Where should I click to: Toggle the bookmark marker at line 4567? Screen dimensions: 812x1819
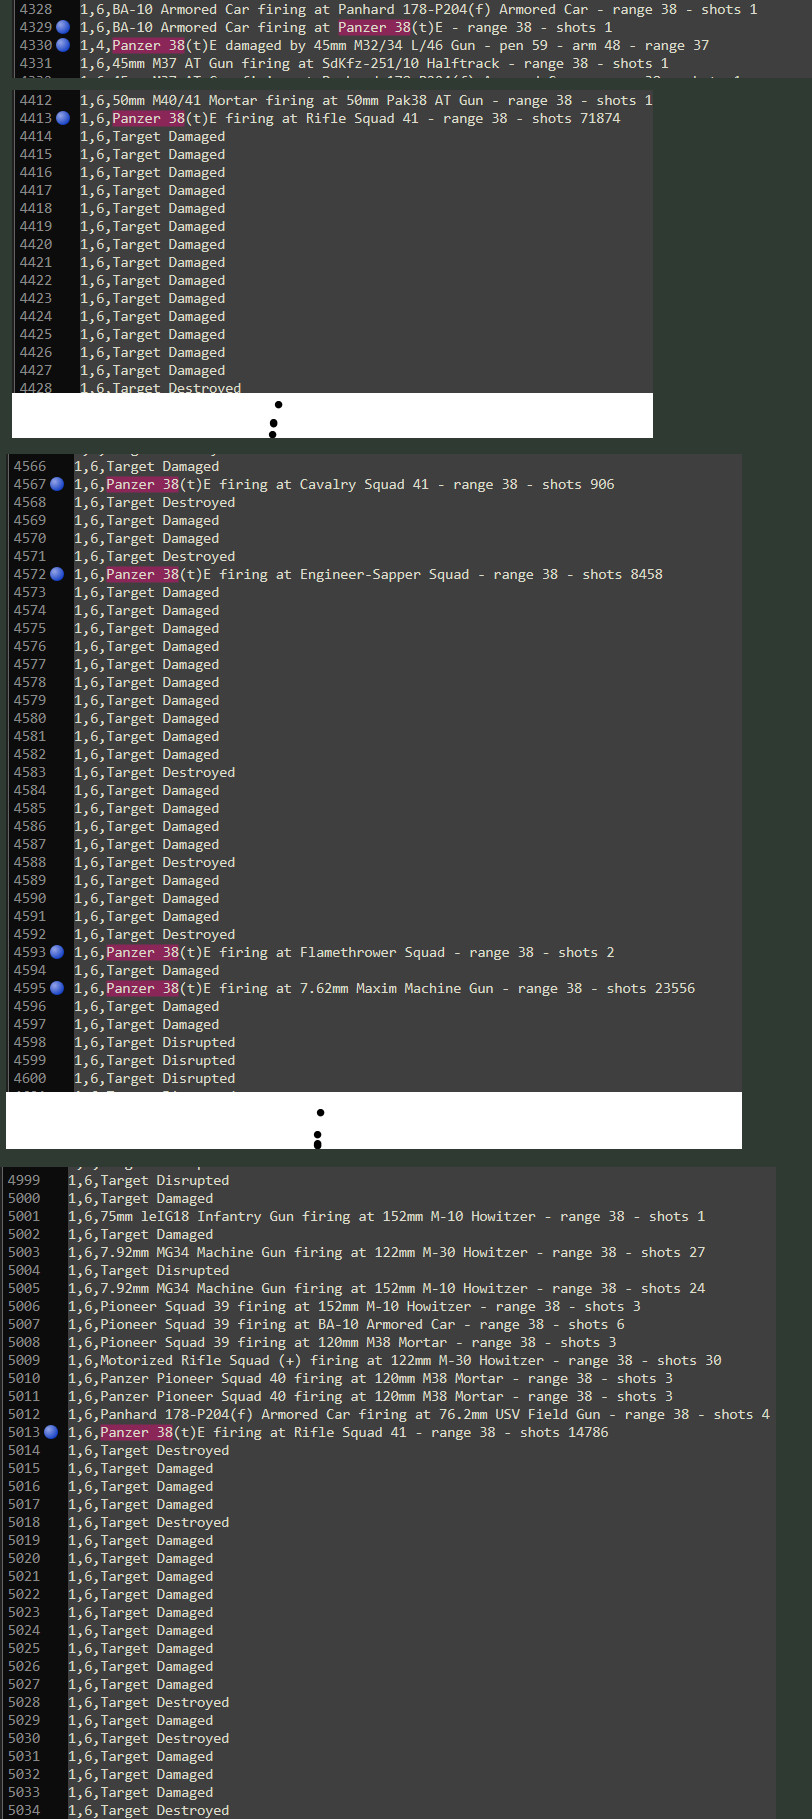coord(57,484)
